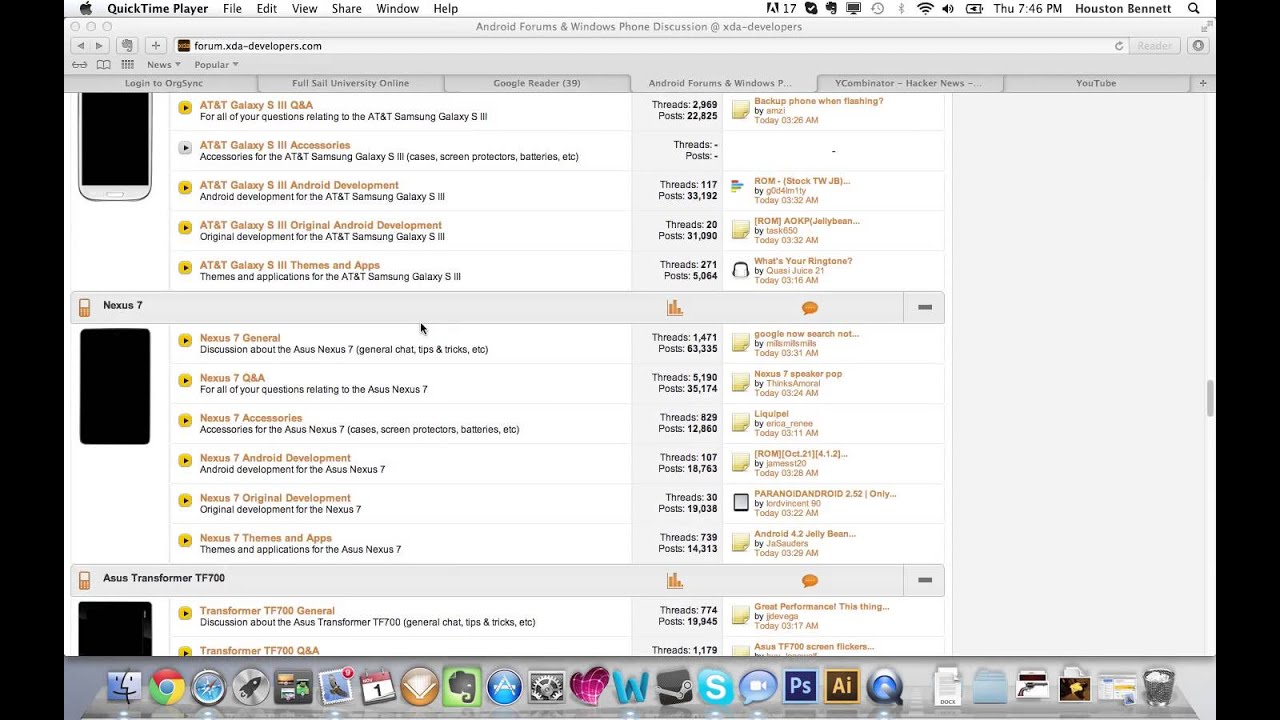Screen dimensions: 1280x720
Task: Open the Share menu
Action: [346, 8]
